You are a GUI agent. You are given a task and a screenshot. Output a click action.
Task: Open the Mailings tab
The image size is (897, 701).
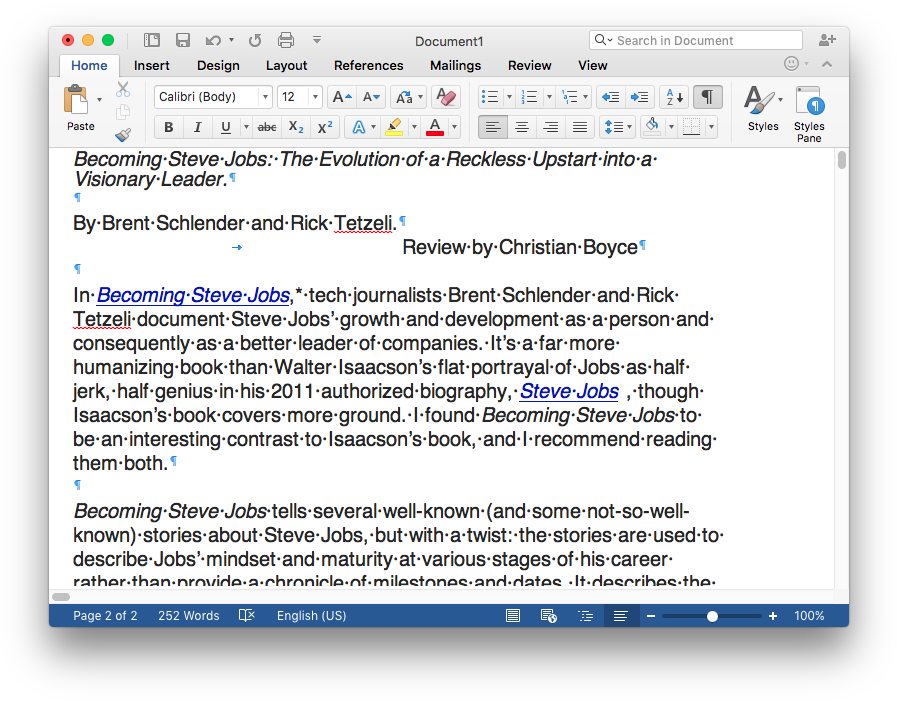pos(455,66)
